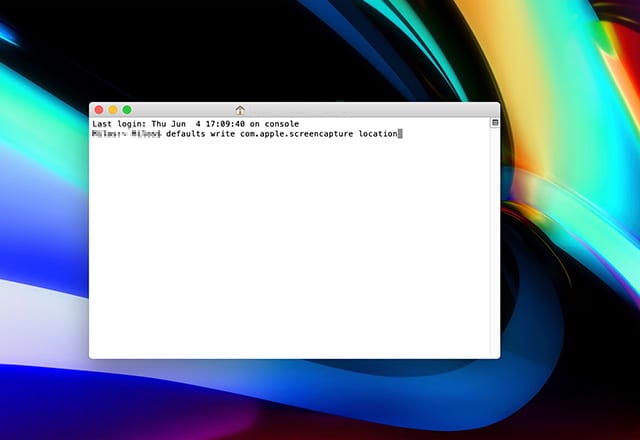Image resolution: width=640 pixels, height=440 pixels.
Task: Click the blank white area inside Terminal
Action: pyautogui.click(x=290, y=250)
